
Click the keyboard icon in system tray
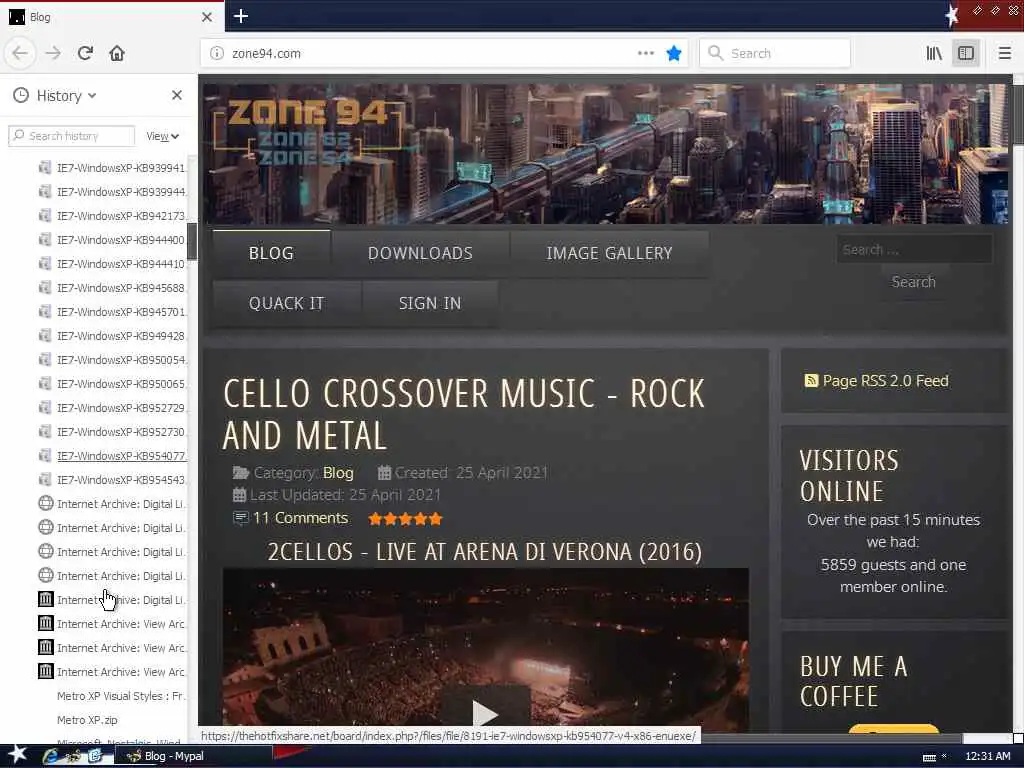tap(929, 757)
